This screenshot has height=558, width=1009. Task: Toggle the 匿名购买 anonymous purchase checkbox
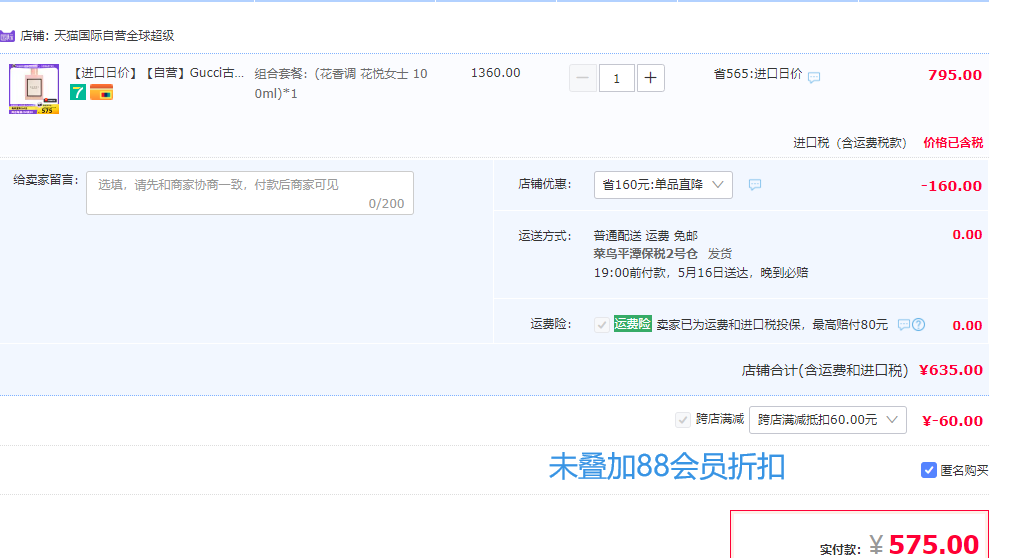coord(929,470)
